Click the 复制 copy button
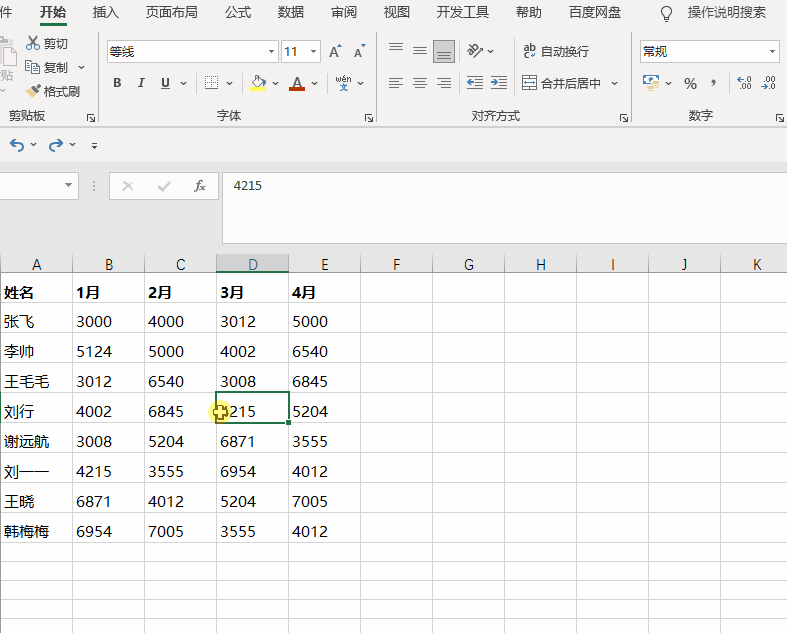The height and width of the screenshot is (633, 787). pos(48,67)
